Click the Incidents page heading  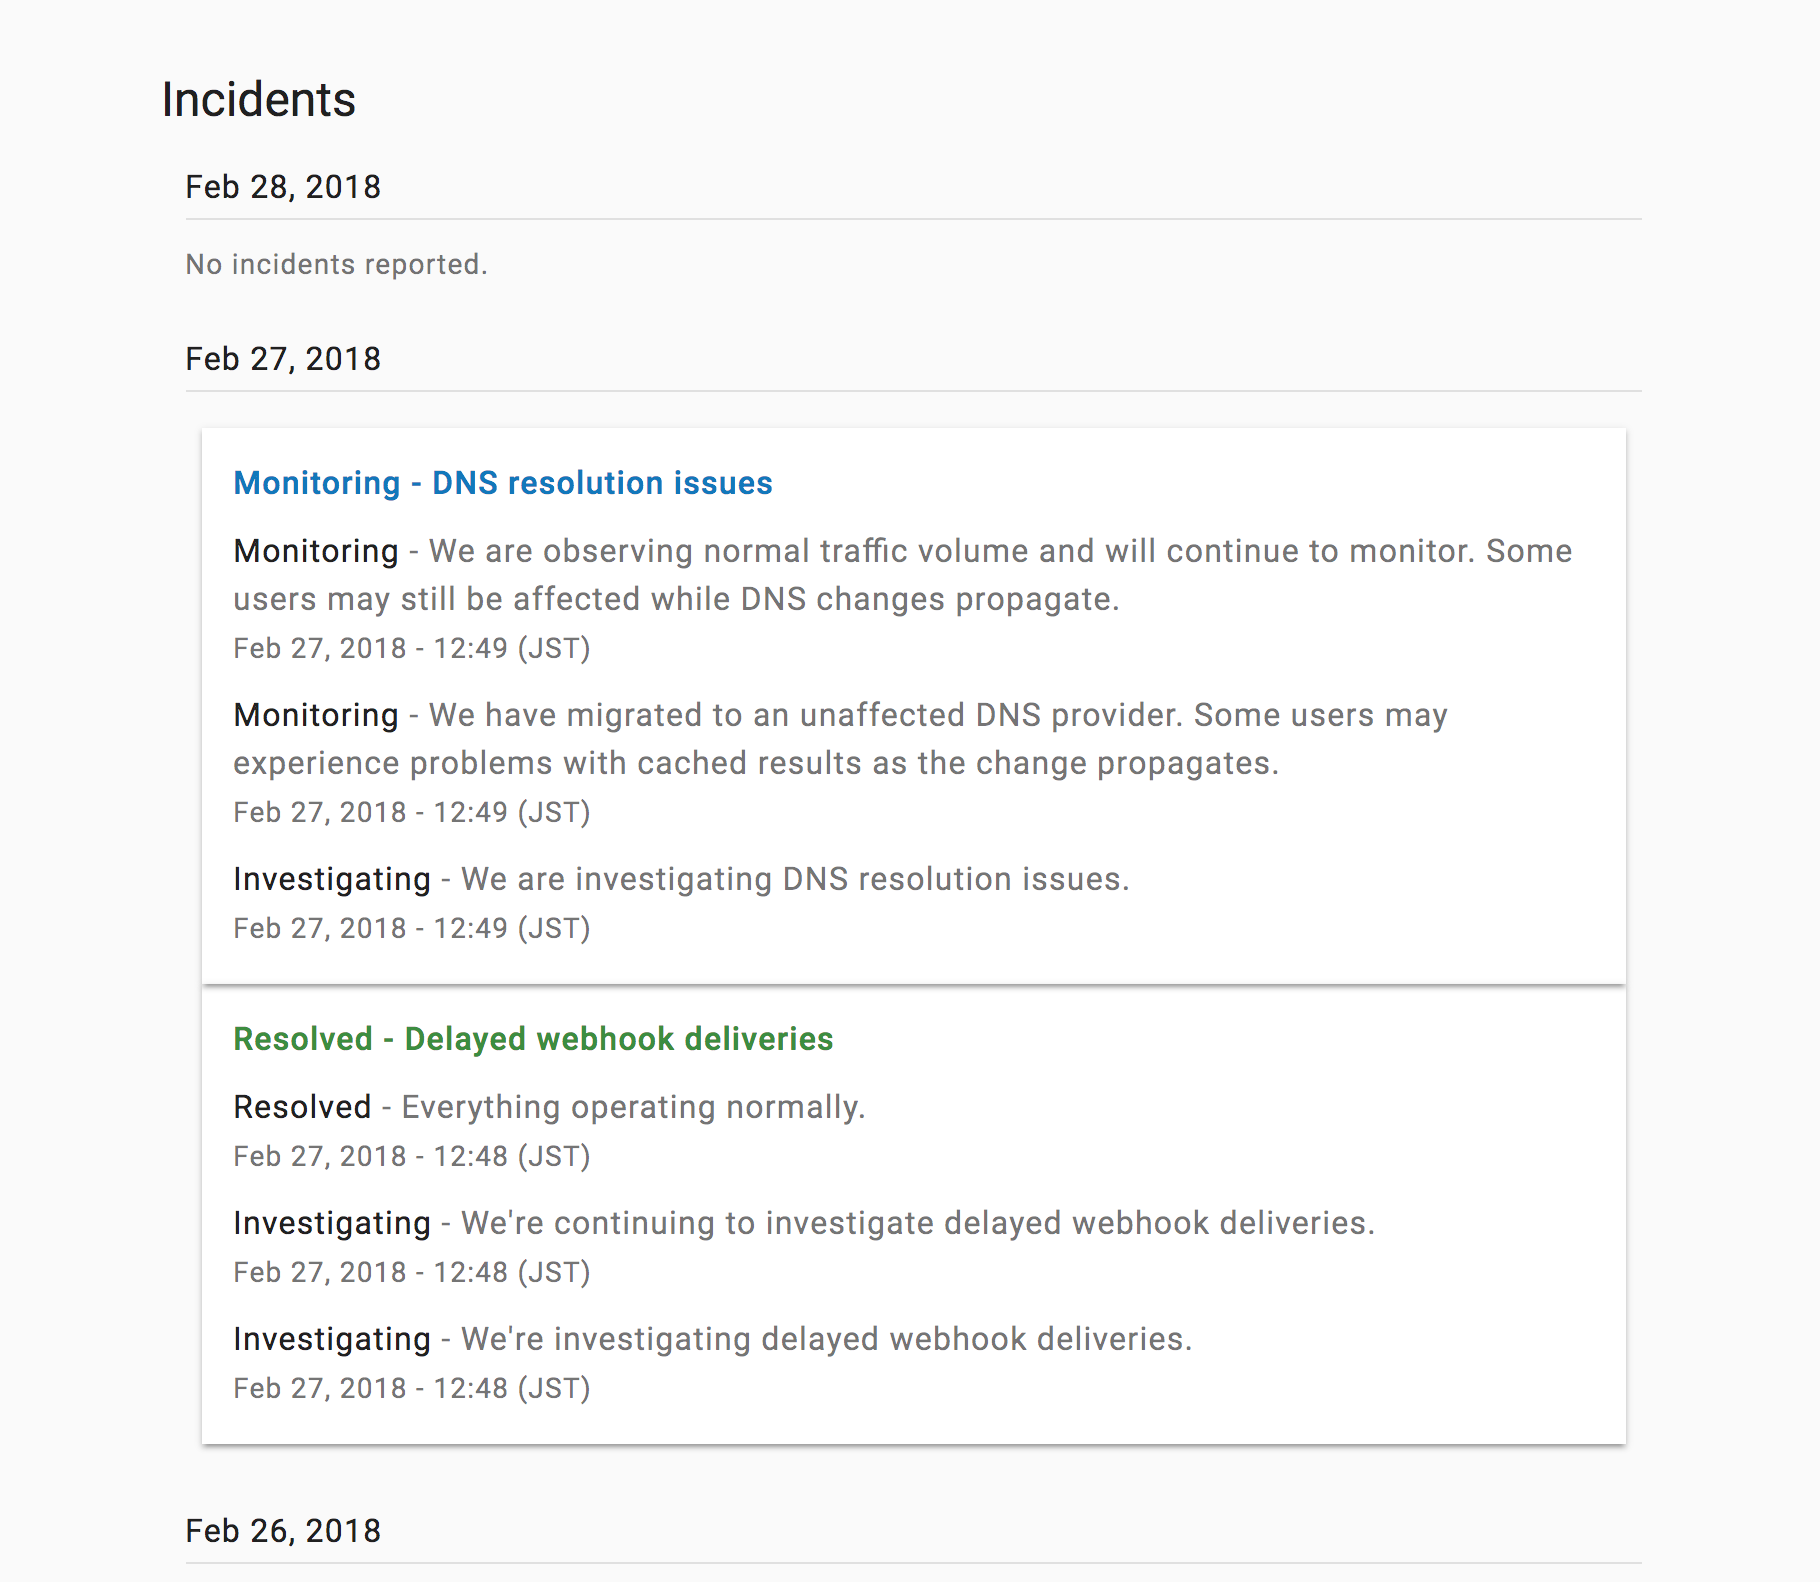(x=258, y=99)
